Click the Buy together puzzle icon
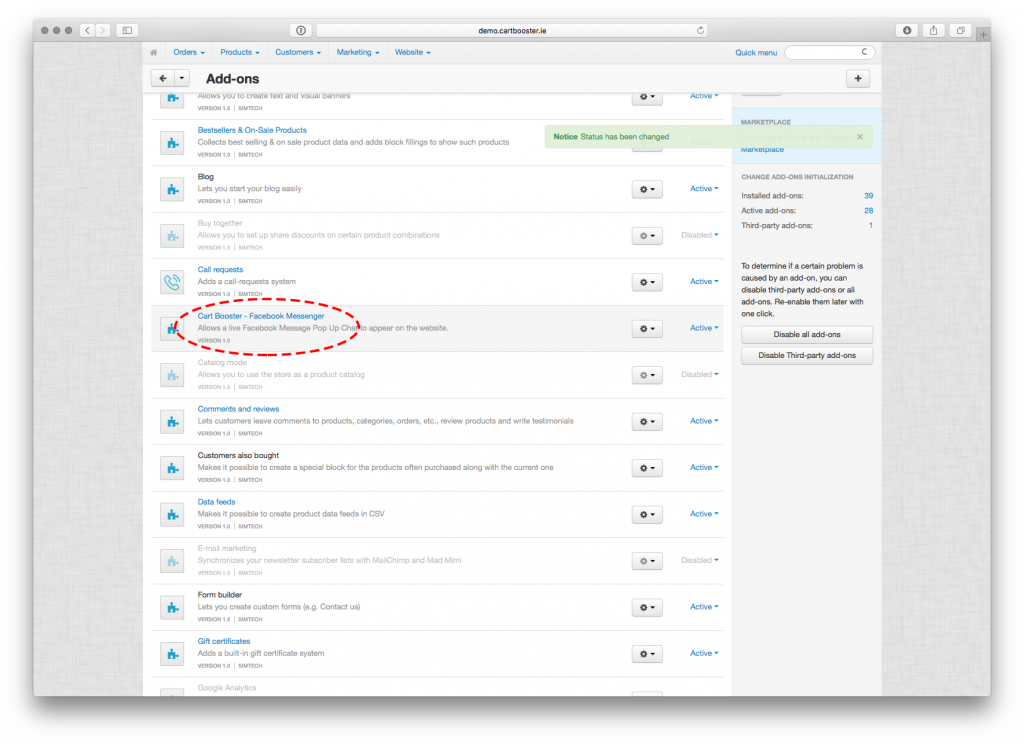The width and height of the screenshot is (1024, 744). click(172, 236)
